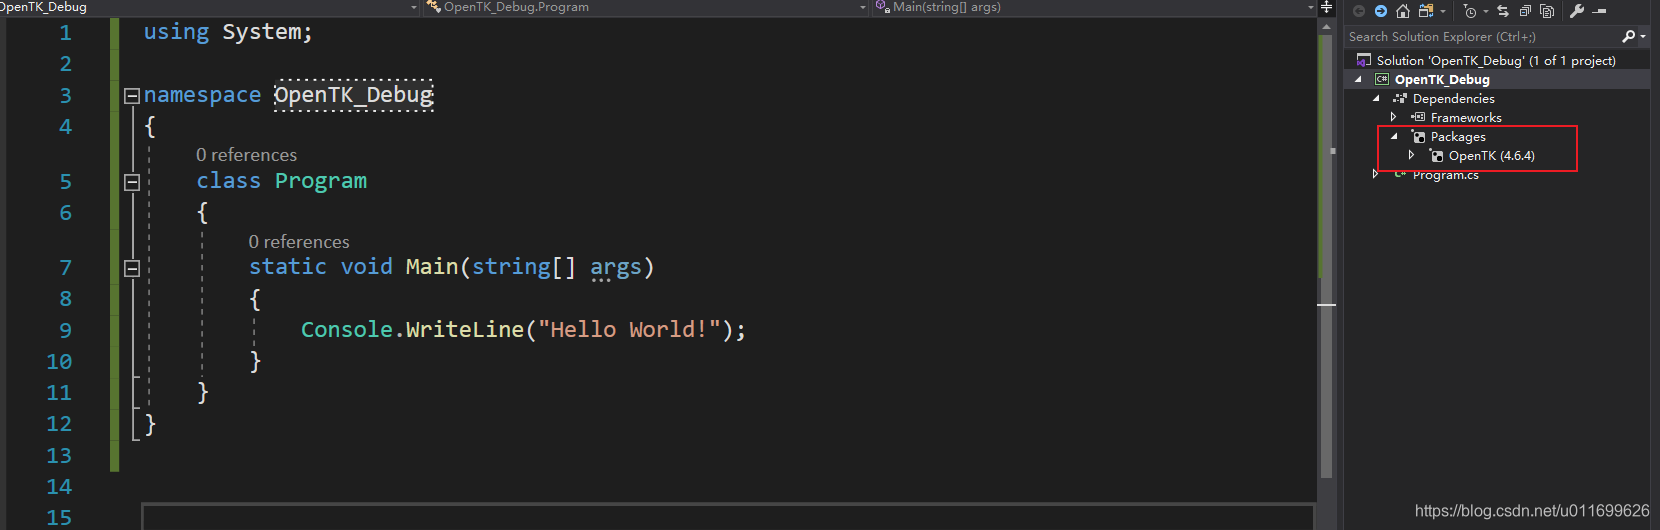Click '0 references' above class Program
This screenshot has width=1660, height=530.
click(x=246, y=155)
